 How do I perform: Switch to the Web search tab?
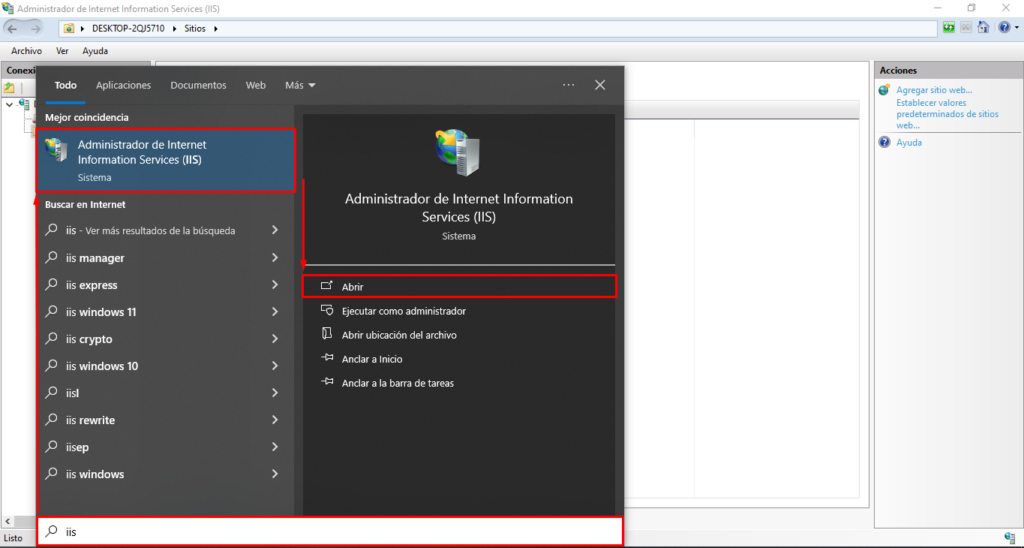255,86
